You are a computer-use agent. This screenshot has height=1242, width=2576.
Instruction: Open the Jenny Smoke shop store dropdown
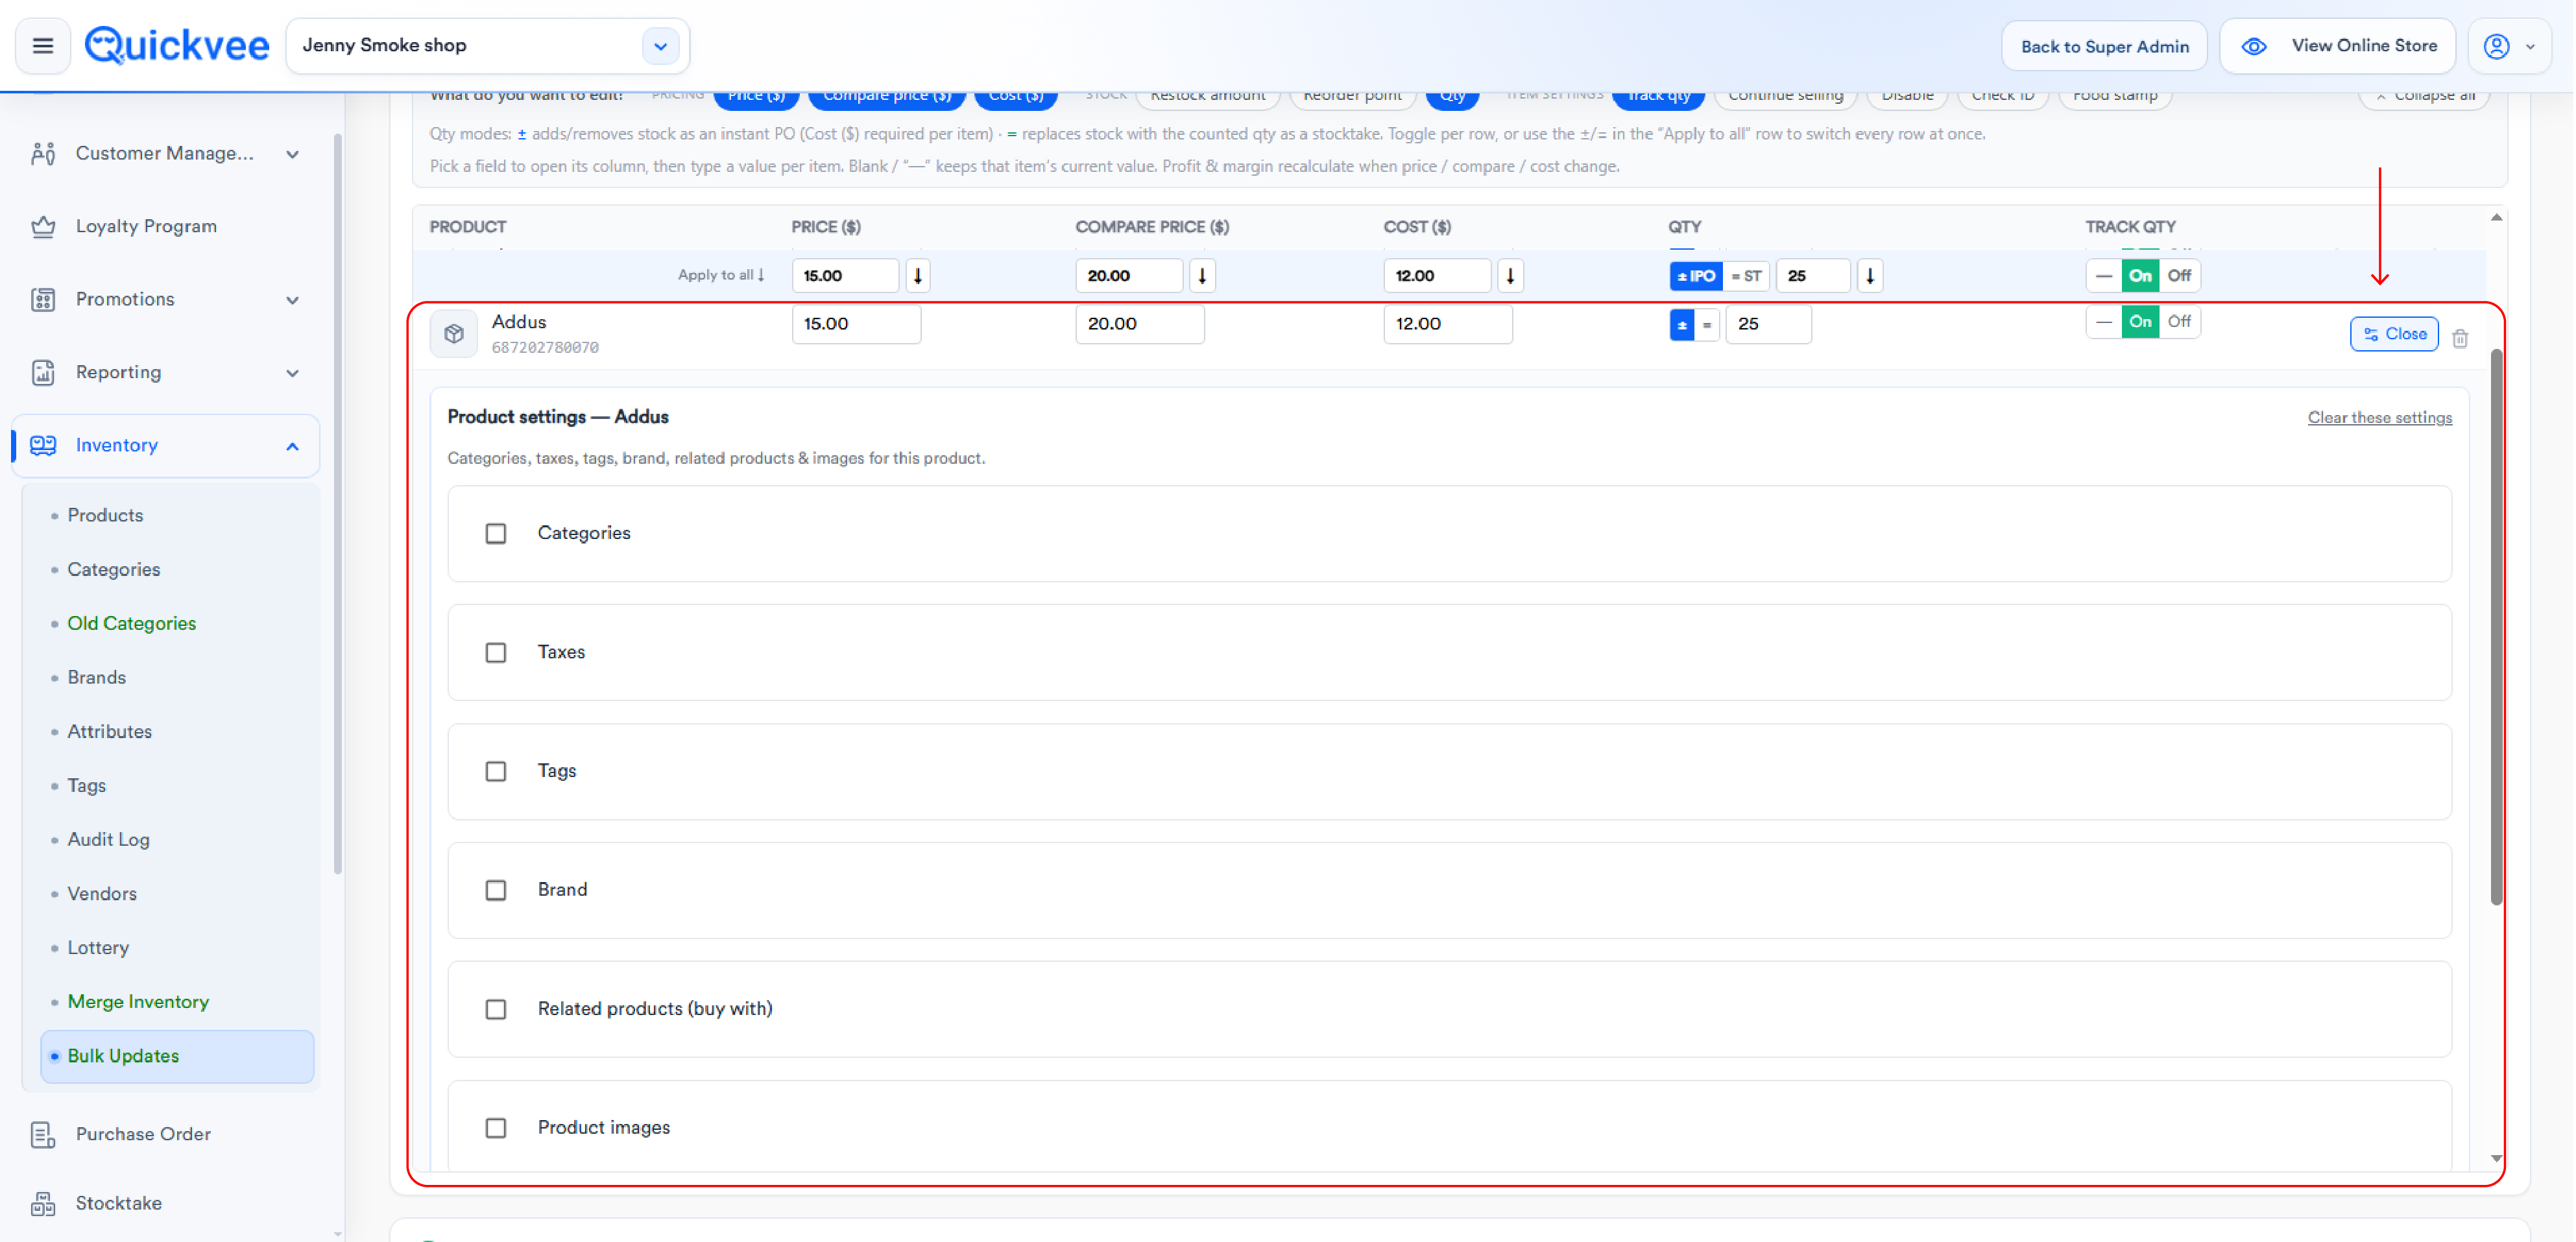[660, 46]
